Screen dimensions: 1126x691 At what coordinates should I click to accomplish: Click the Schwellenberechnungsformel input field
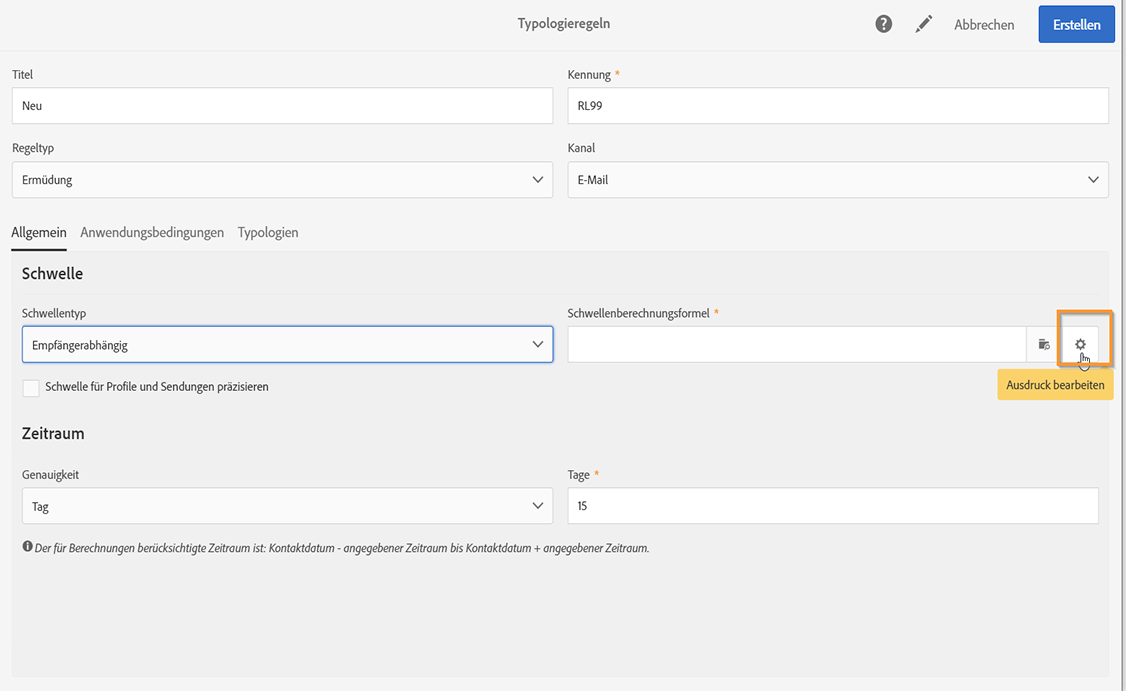(x=796, y=345)
